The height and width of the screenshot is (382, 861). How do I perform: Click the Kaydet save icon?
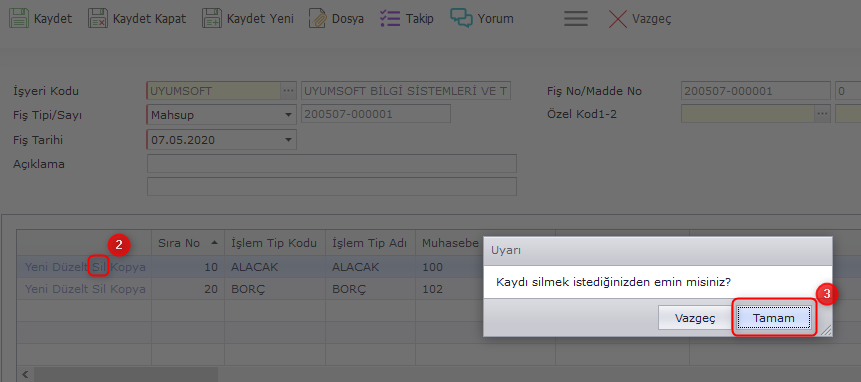click(x=18, y=18)
